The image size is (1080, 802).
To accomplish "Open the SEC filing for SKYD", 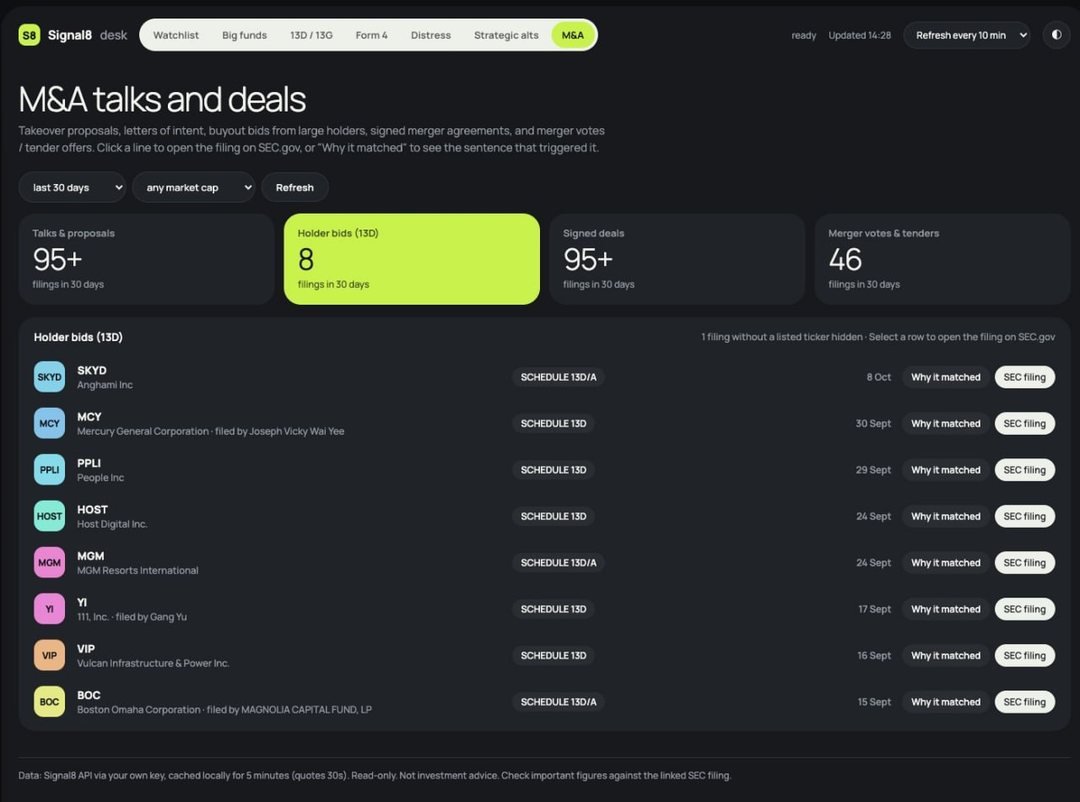I will (1024, 377).
